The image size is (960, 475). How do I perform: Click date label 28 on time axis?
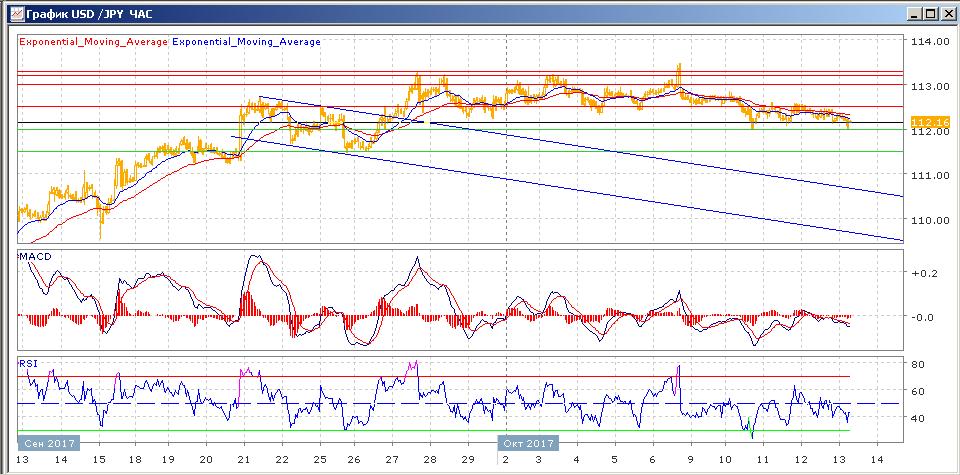(430, 460)
